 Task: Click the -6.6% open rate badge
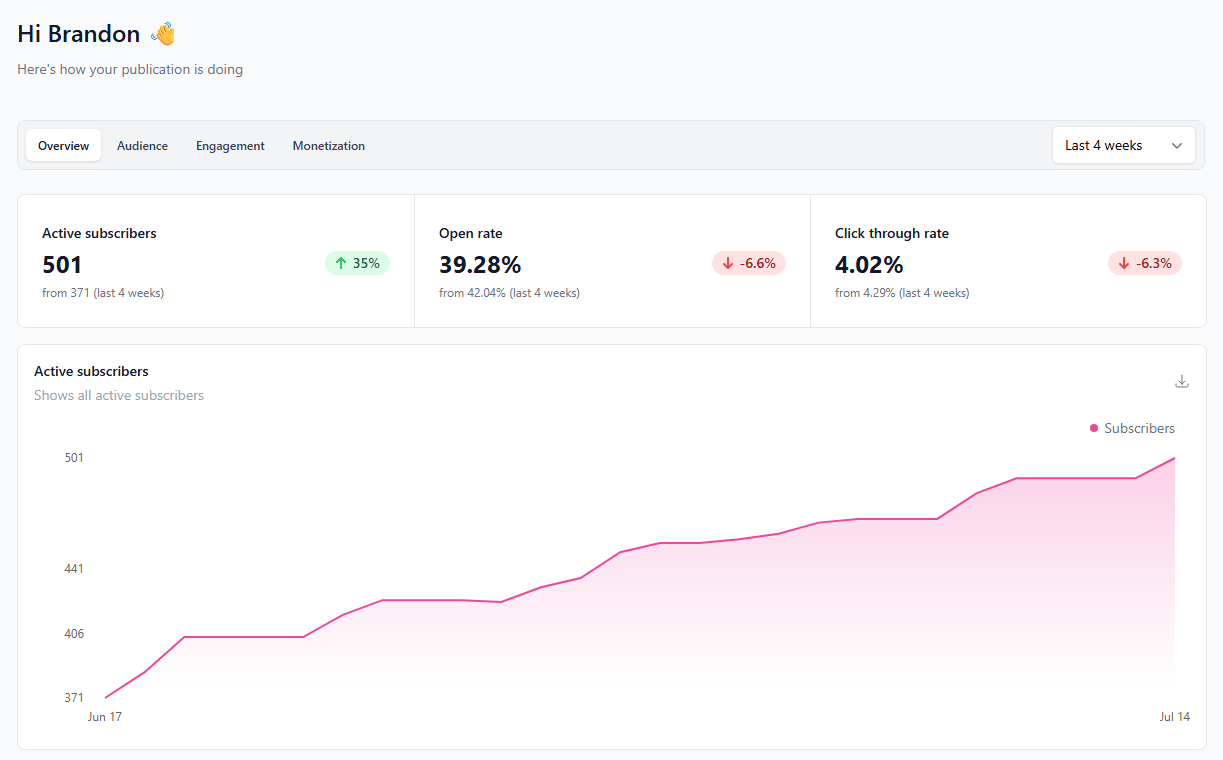749,263
